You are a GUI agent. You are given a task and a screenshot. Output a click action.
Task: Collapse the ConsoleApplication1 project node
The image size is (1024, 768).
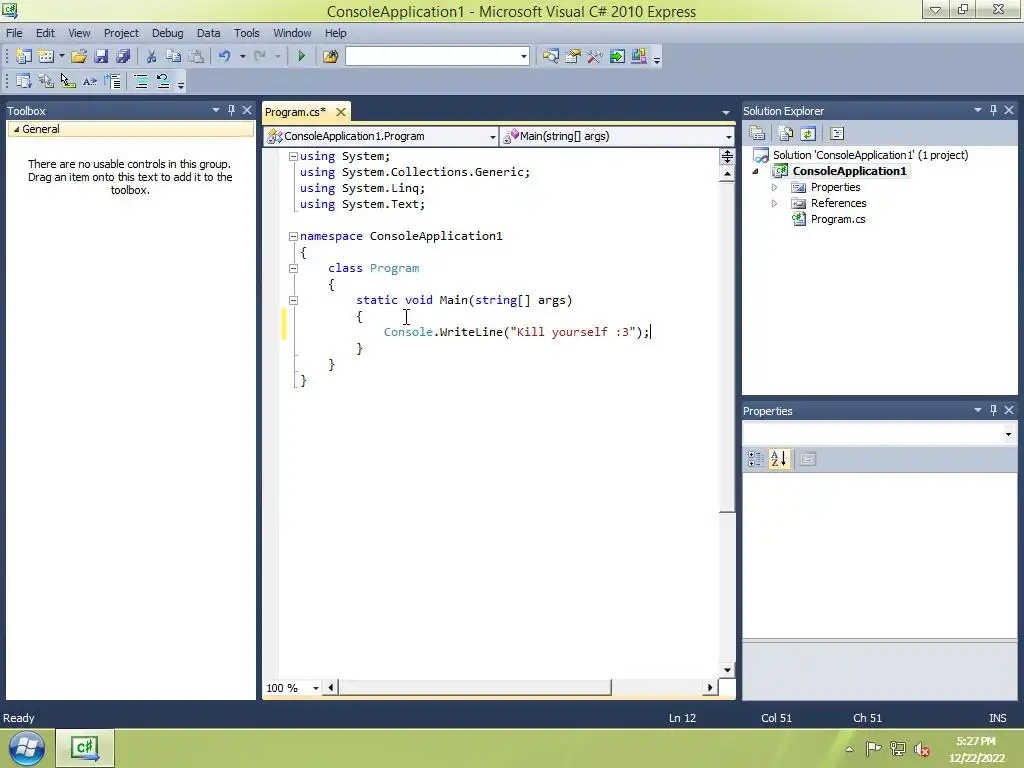pyautogui.click(x=756, y=172)
